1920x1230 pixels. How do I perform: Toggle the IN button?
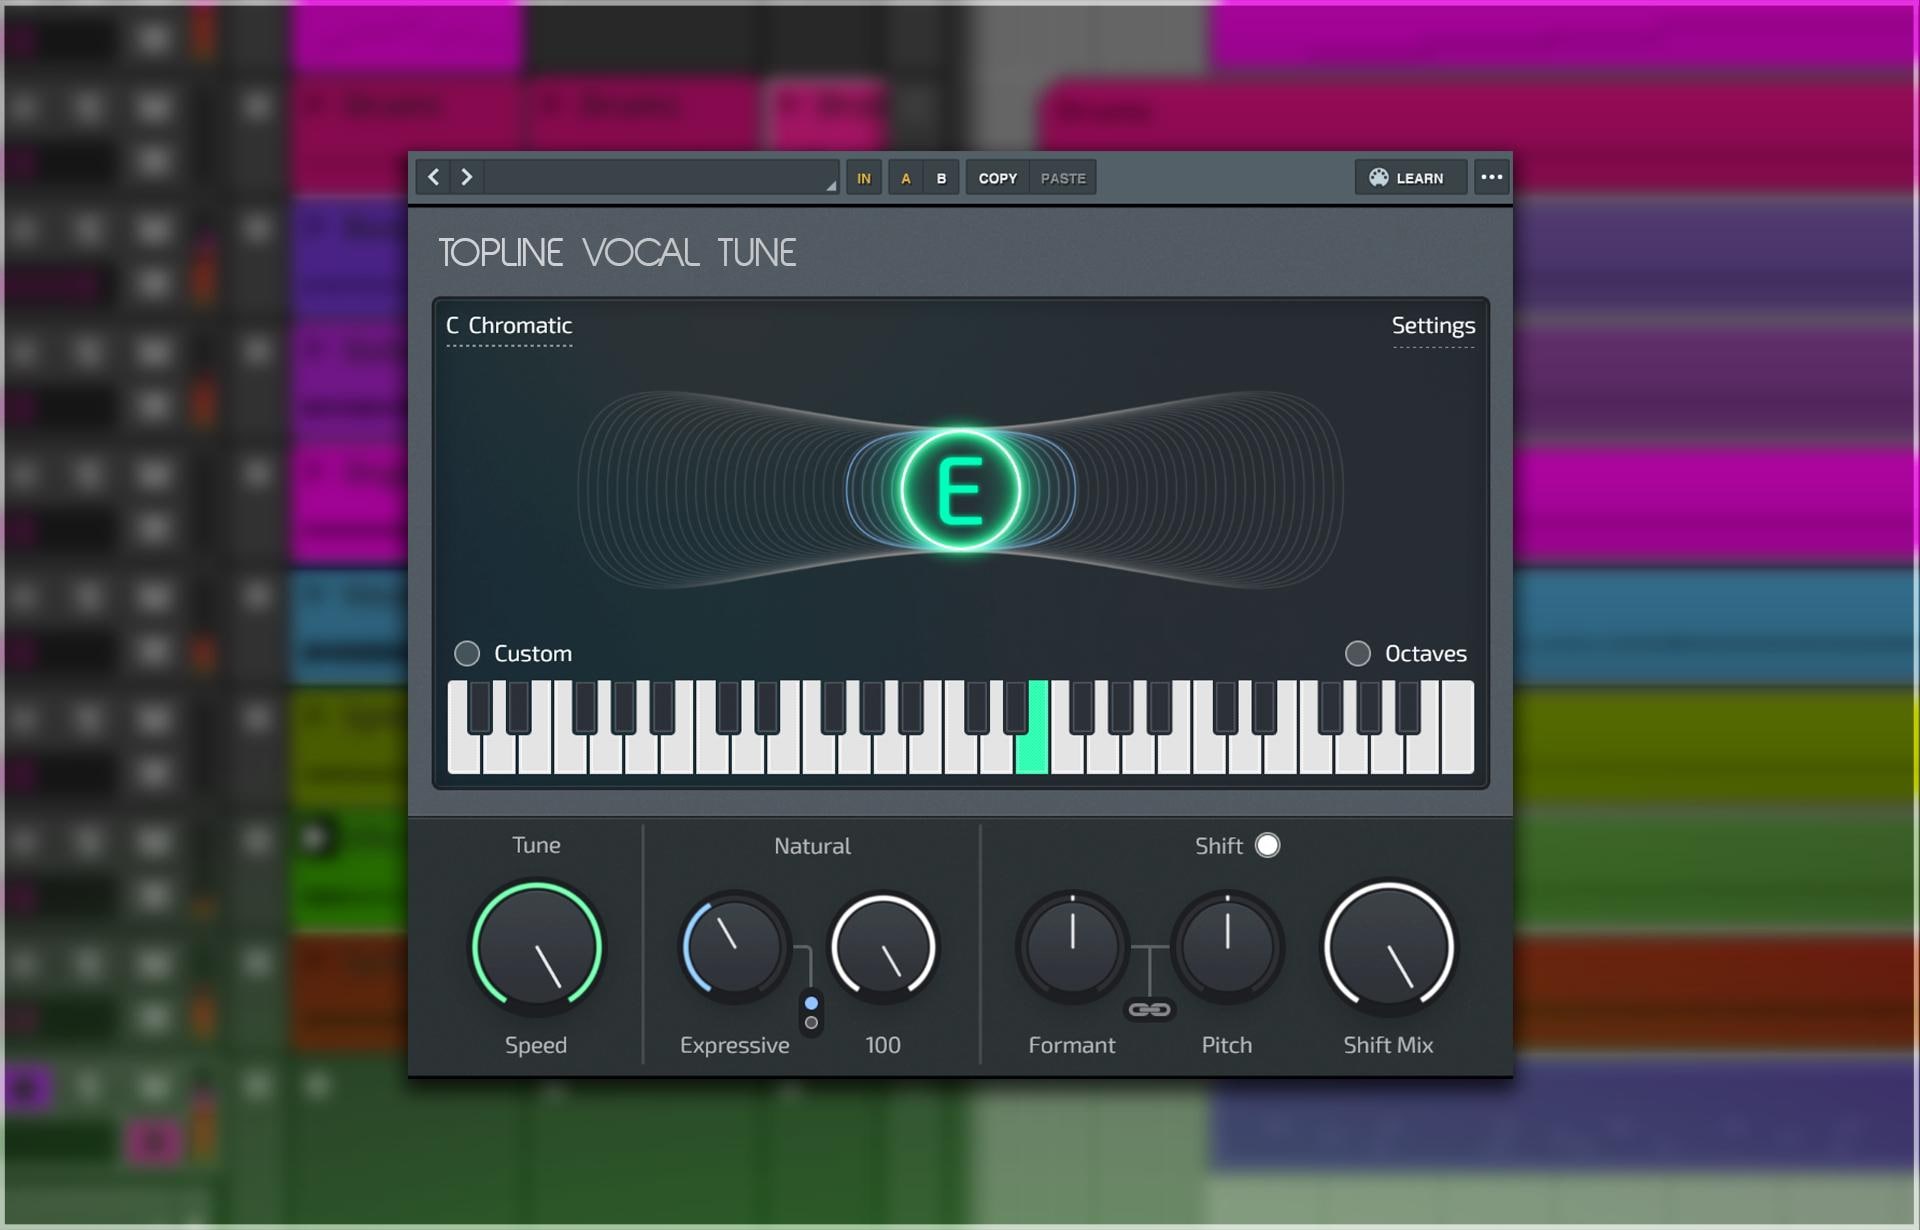pos(863,178)
